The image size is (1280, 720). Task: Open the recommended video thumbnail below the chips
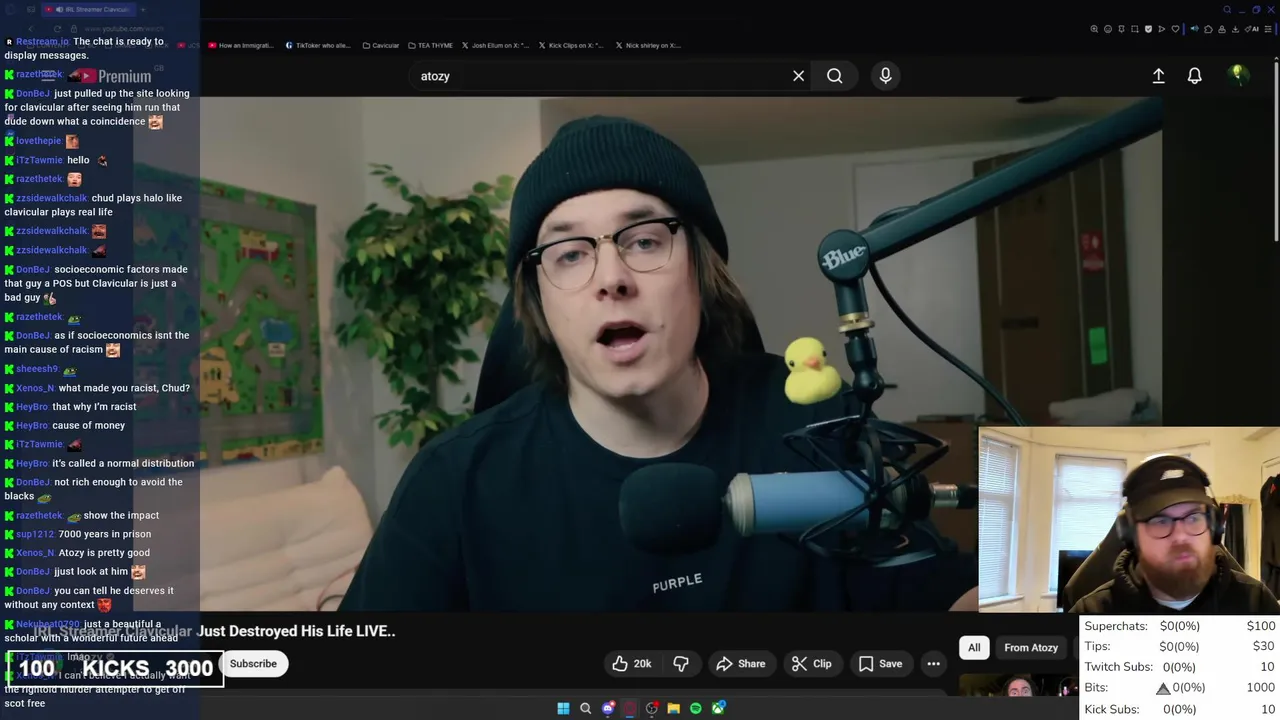(1018, 687)
